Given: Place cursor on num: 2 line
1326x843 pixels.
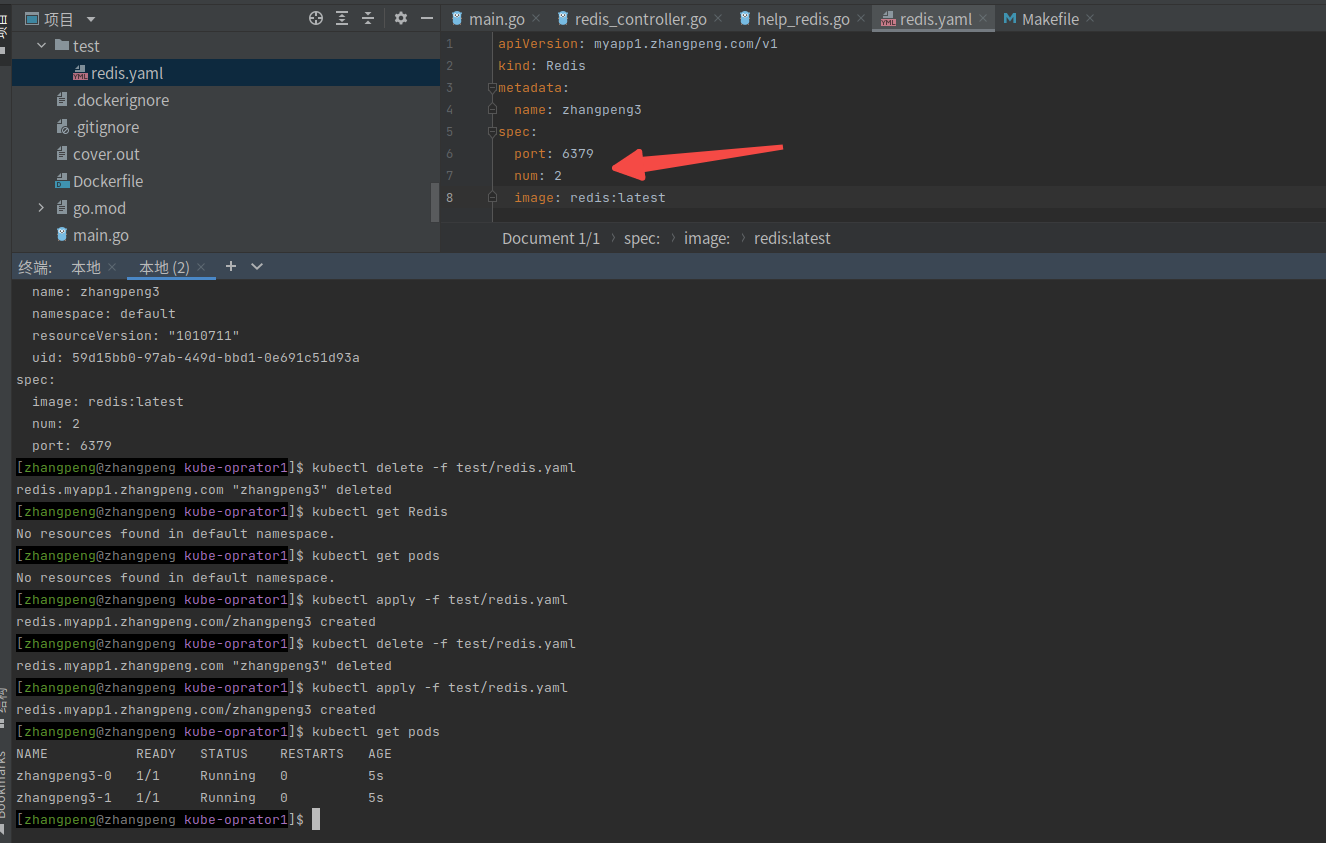Looking at the screenshot, I should [538, 176].
